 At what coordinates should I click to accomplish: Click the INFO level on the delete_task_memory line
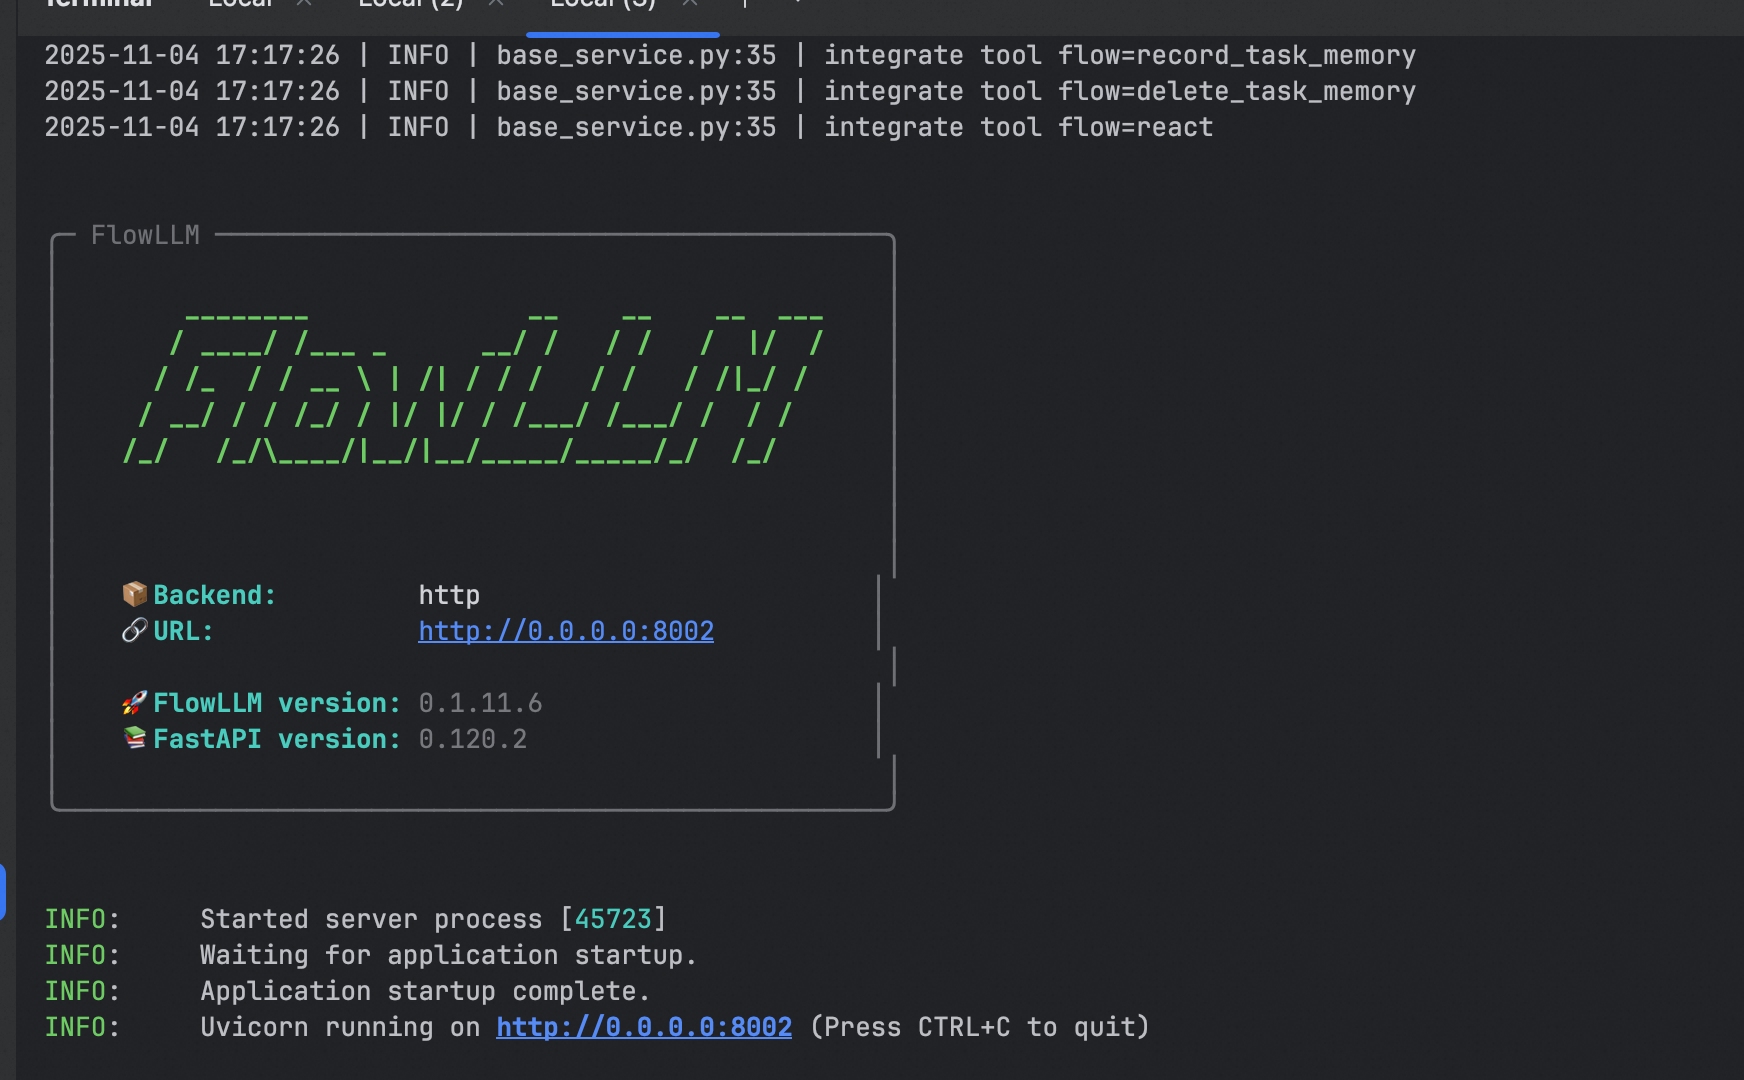(418, 91)
